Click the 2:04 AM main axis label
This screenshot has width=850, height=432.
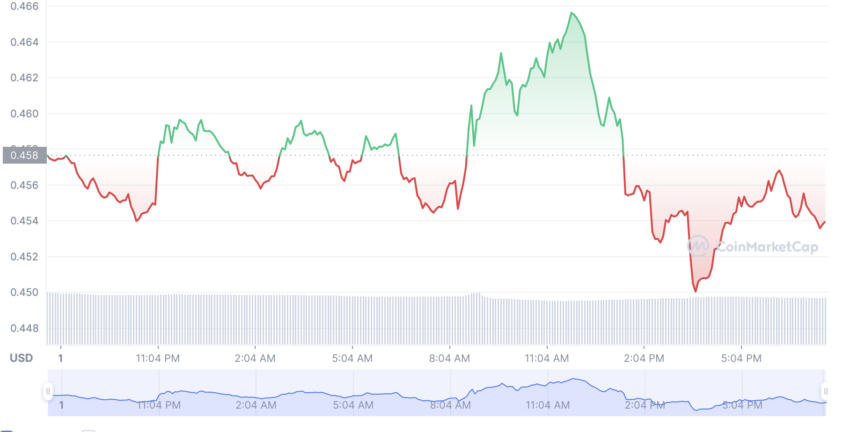pos(255,358)
